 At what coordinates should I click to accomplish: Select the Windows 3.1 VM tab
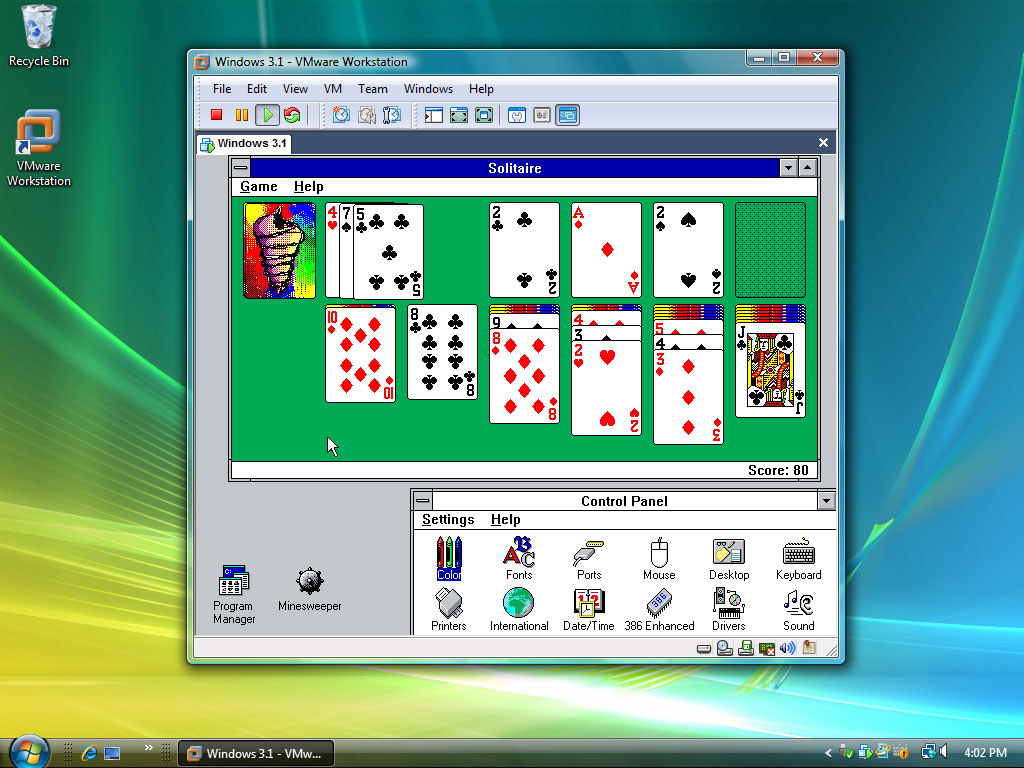[244, 144]
